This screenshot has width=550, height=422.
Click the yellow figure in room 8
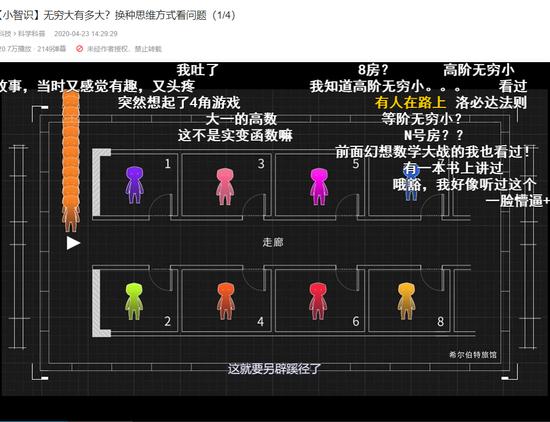[407, 301]
